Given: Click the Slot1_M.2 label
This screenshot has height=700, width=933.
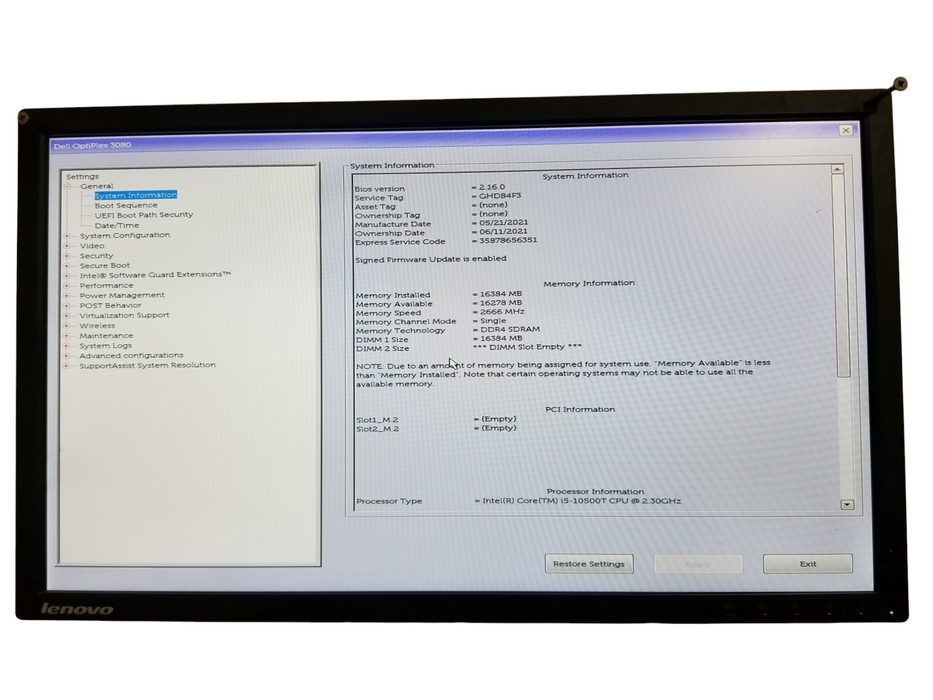Looking at the screenshot, I should tap(377, 420).
